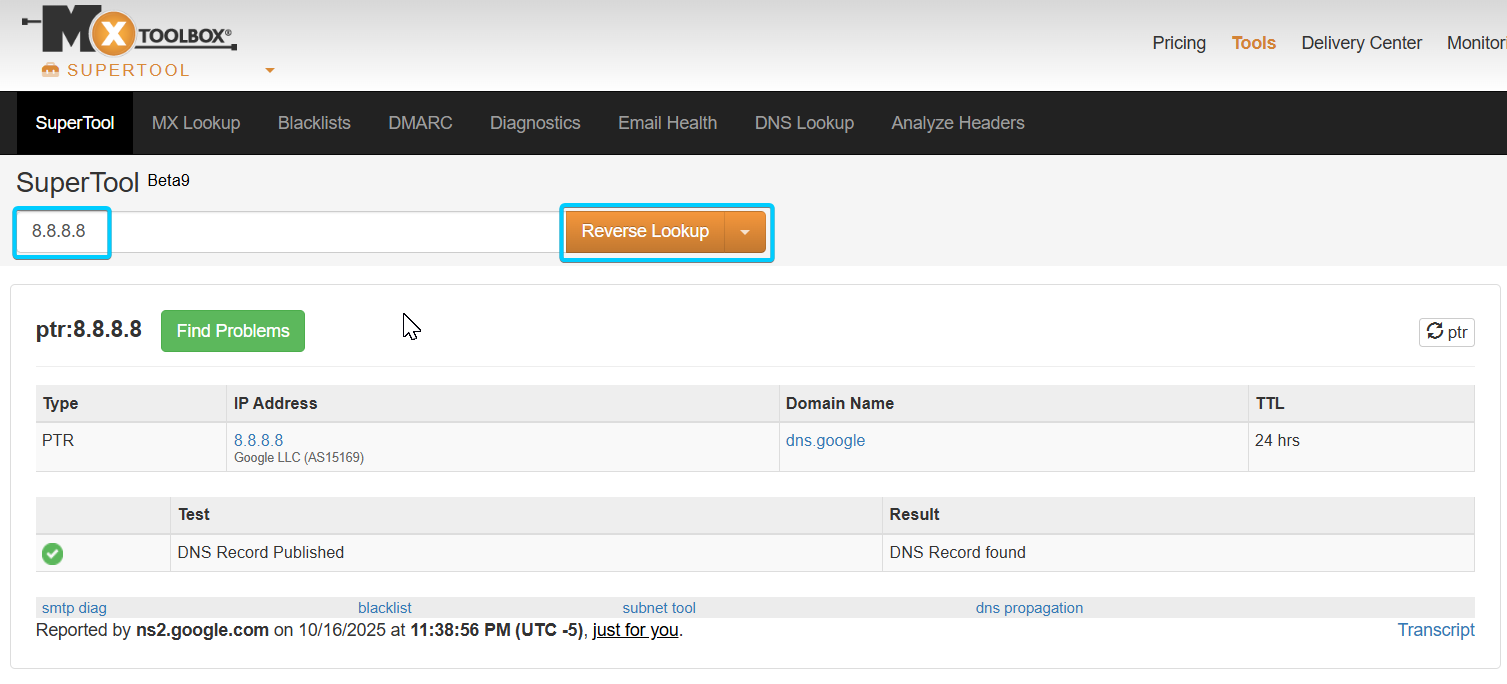1507x684 pixels.
Task: Go to the Analyze Headers tab
Action: coord(957,123)
